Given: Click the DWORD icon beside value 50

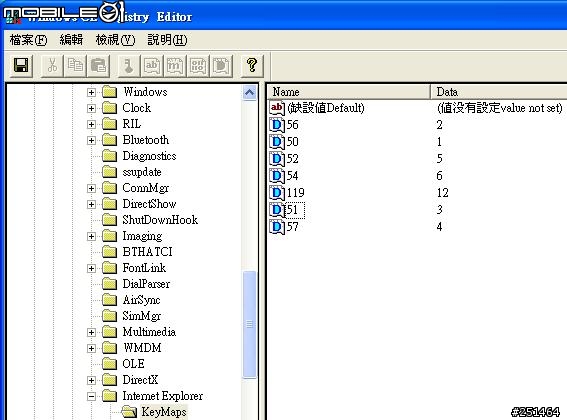Looking at the screenshot, I should click(277, 142).
